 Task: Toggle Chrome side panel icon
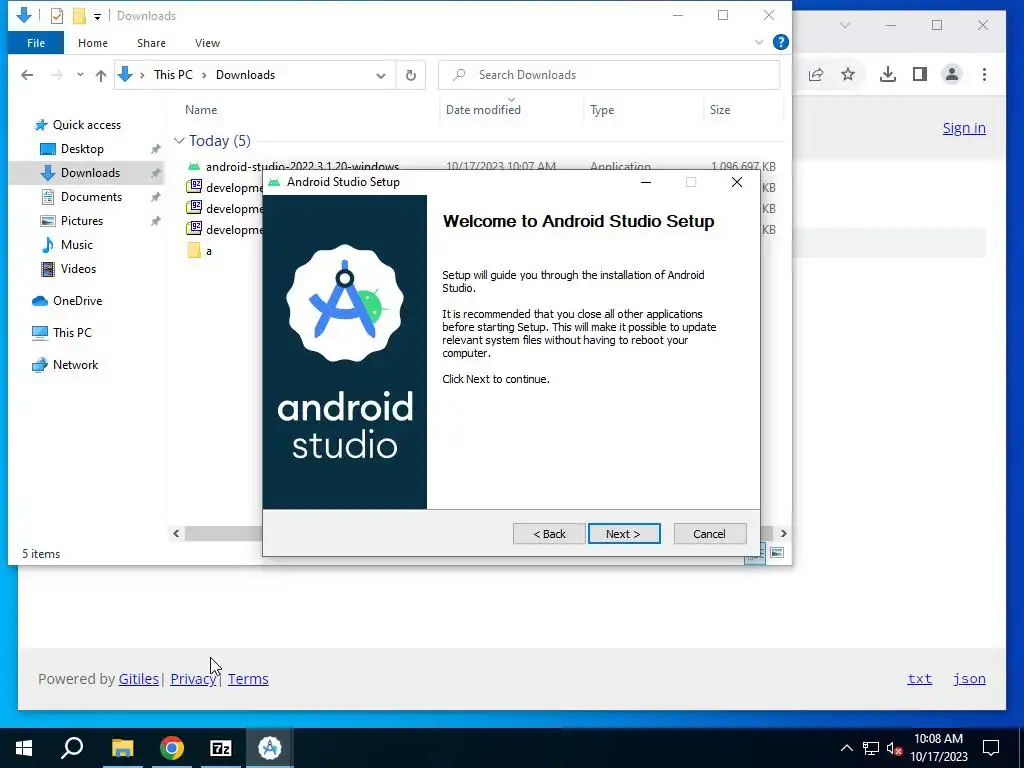920,74
